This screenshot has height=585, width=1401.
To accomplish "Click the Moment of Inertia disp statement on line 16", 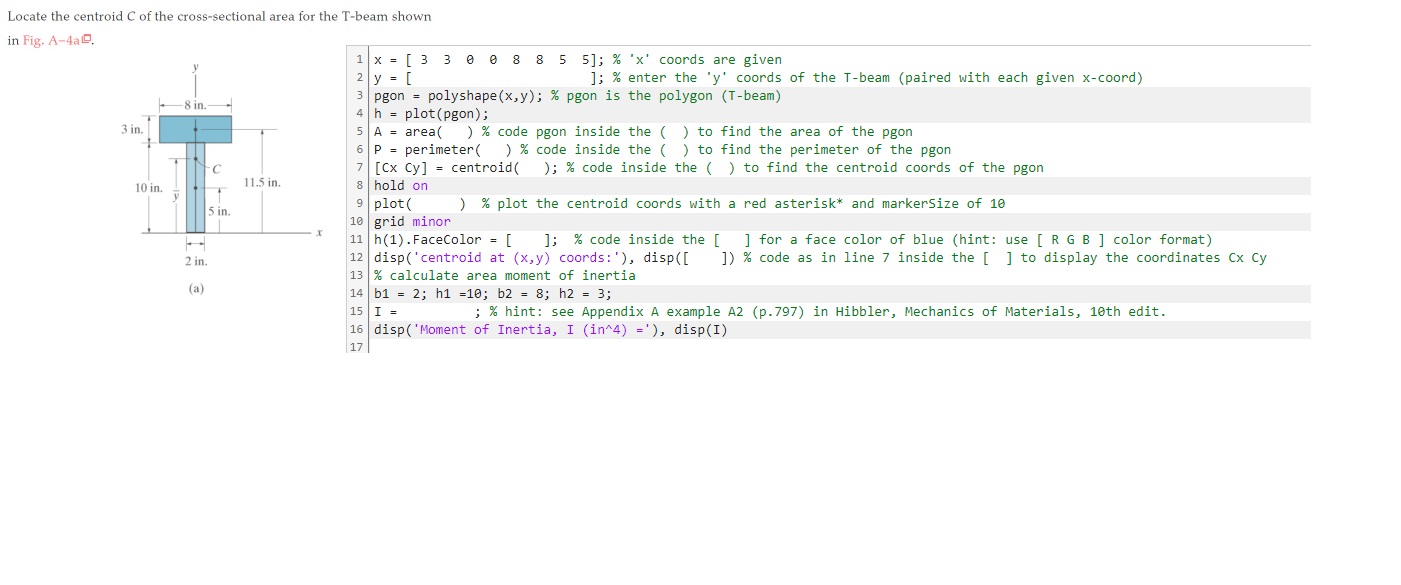I will click(550, 329).
